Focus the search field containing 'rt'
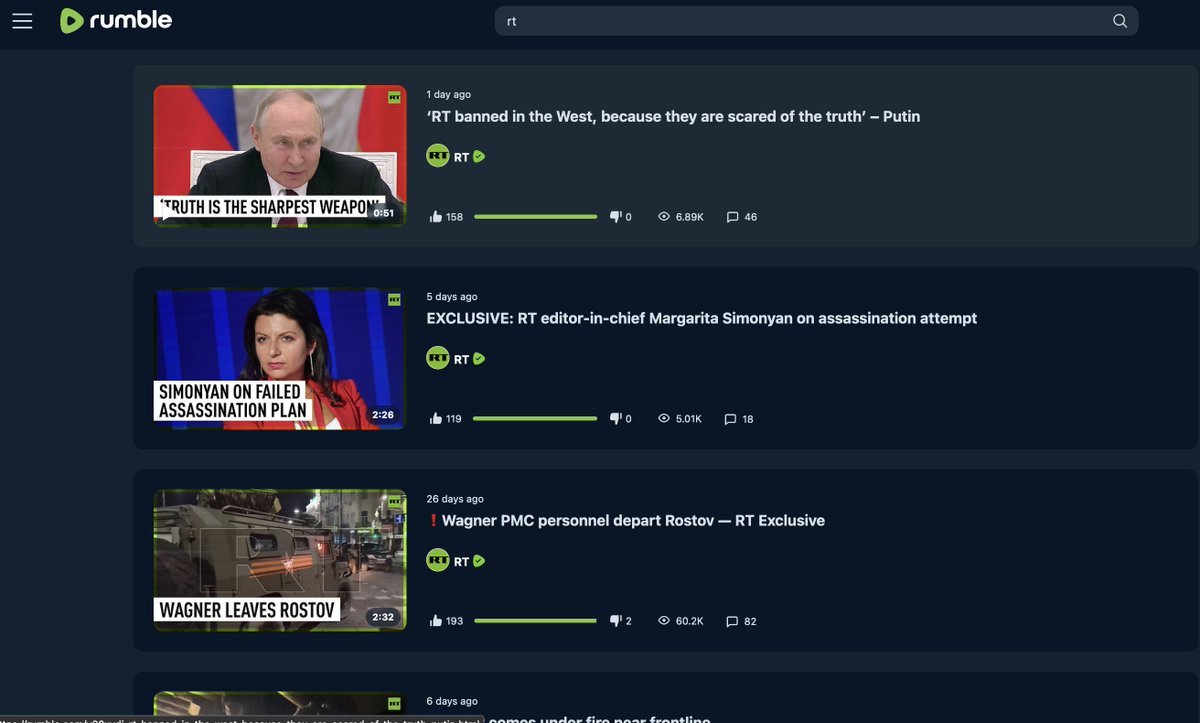This screenshot has width=1200, height=723. click(816, 21)
